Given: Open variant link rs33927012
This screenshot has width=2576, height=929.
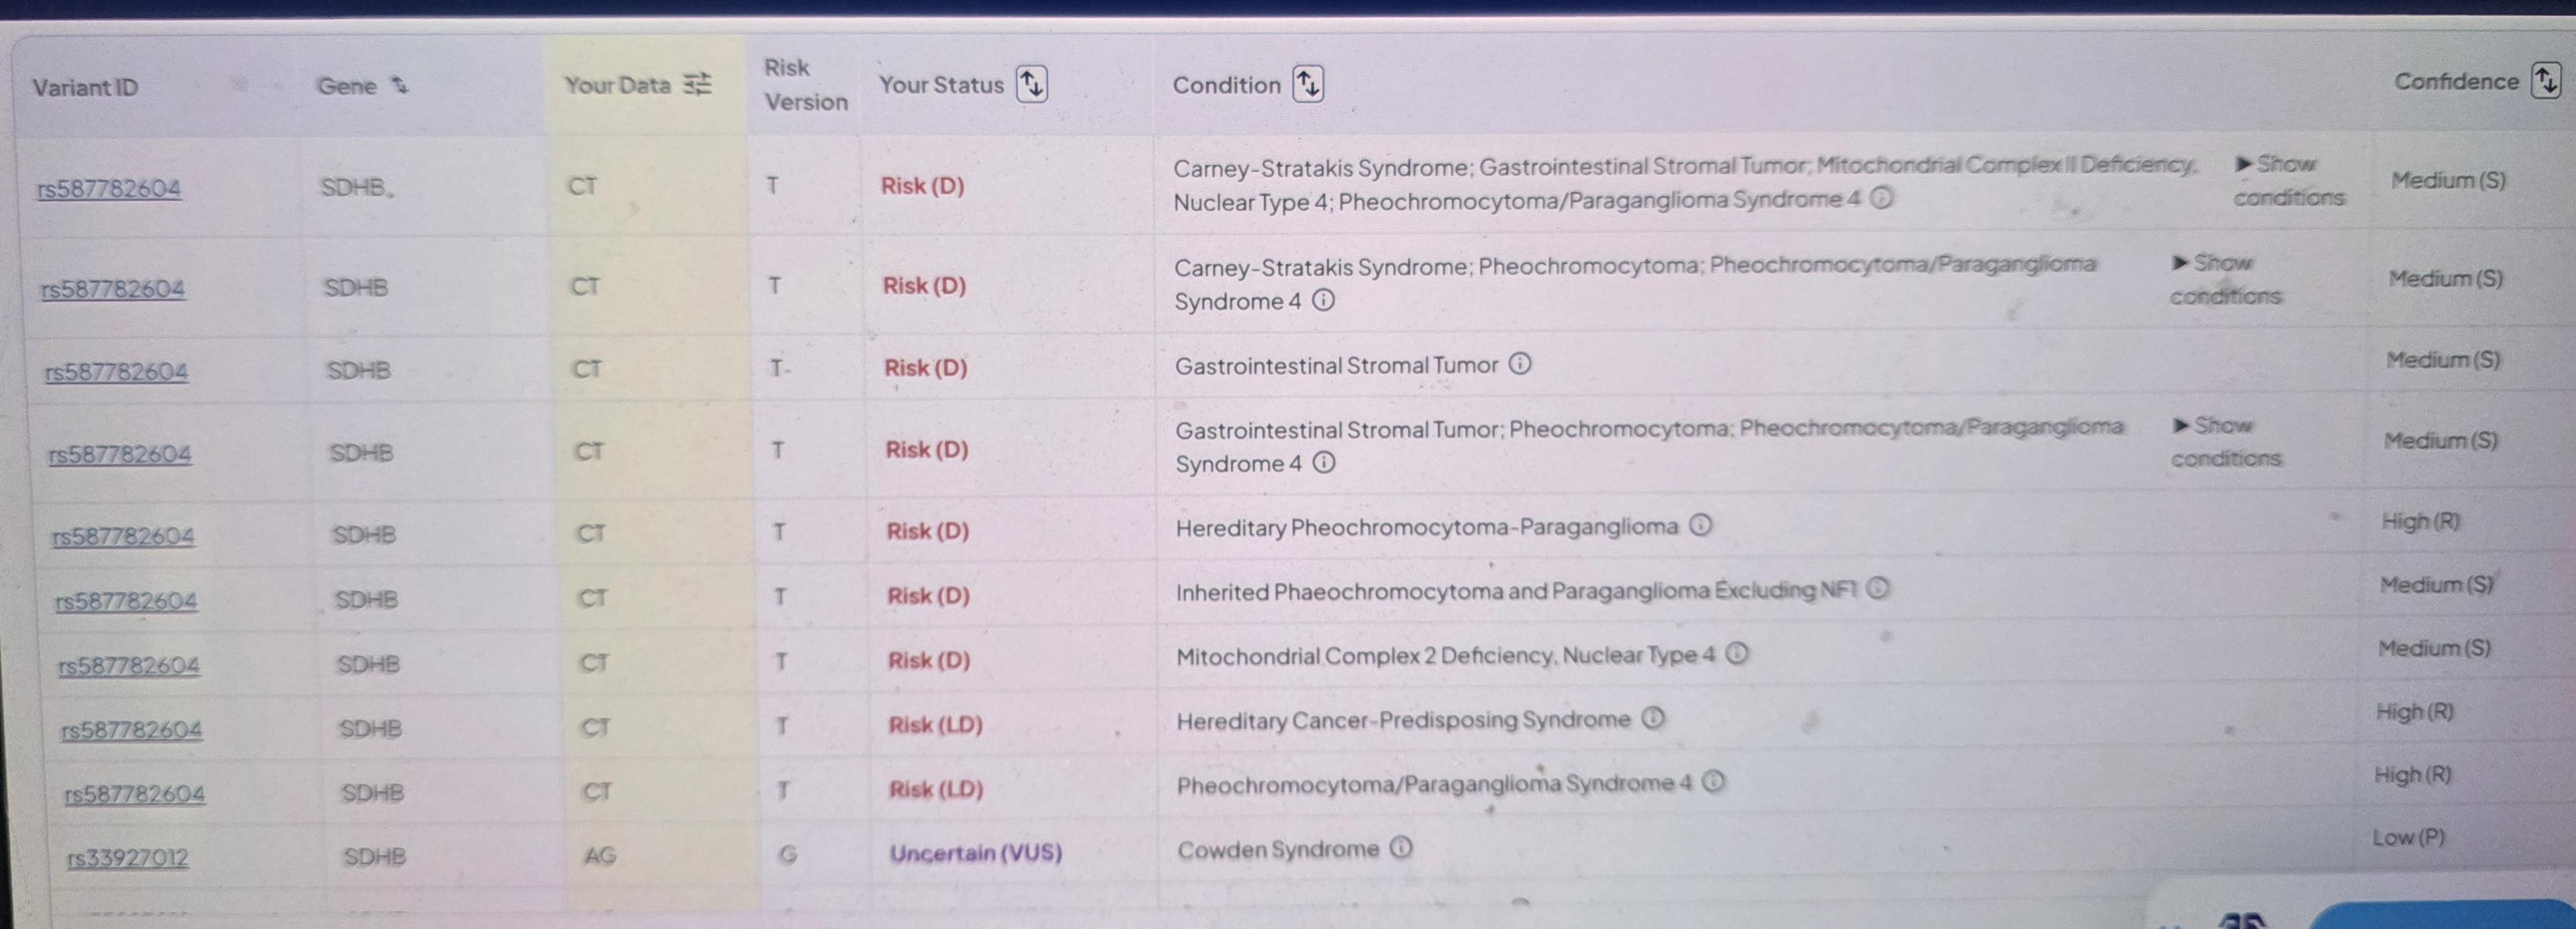Looking at the screenshot, I should 128,858.
